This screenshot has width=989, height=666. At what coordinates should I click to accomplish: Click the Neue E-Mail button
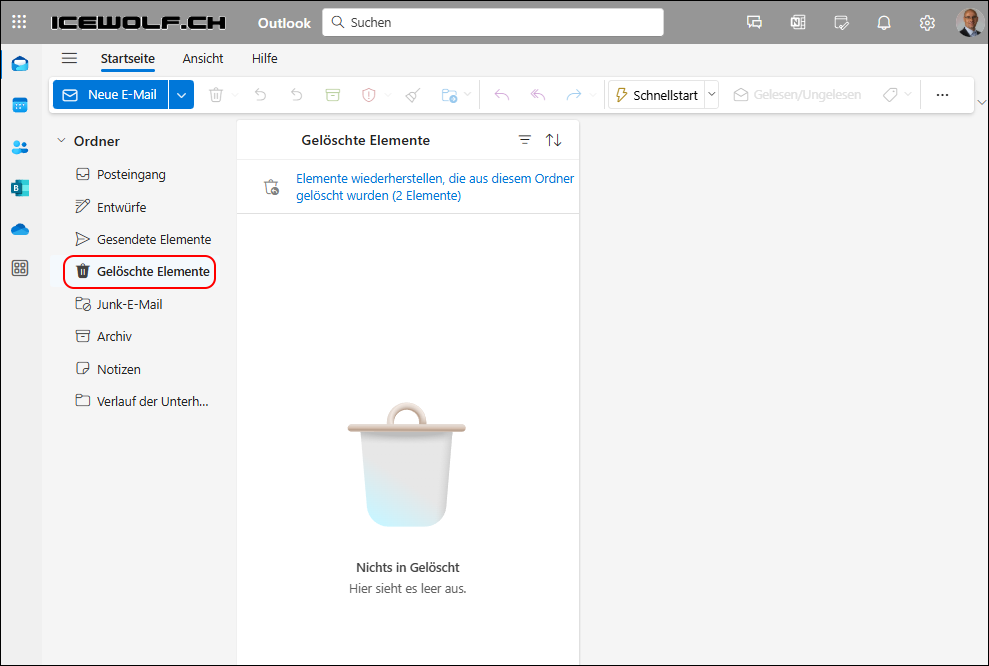point(110,95)
